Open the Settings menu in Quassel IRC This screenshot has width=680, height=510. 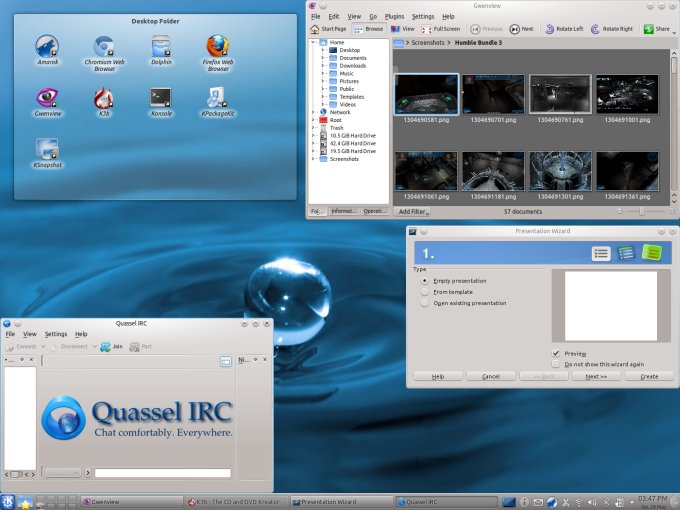tap(56, 334)
